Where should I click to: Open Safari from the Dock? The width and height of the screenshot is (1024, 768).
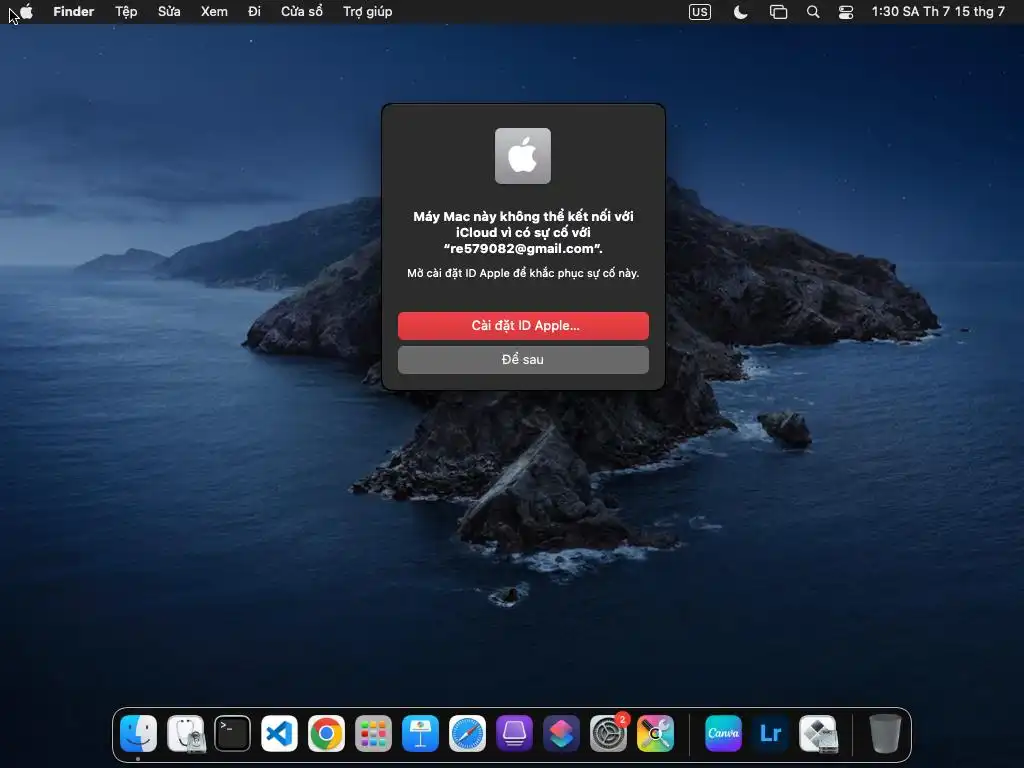(468, 733)
